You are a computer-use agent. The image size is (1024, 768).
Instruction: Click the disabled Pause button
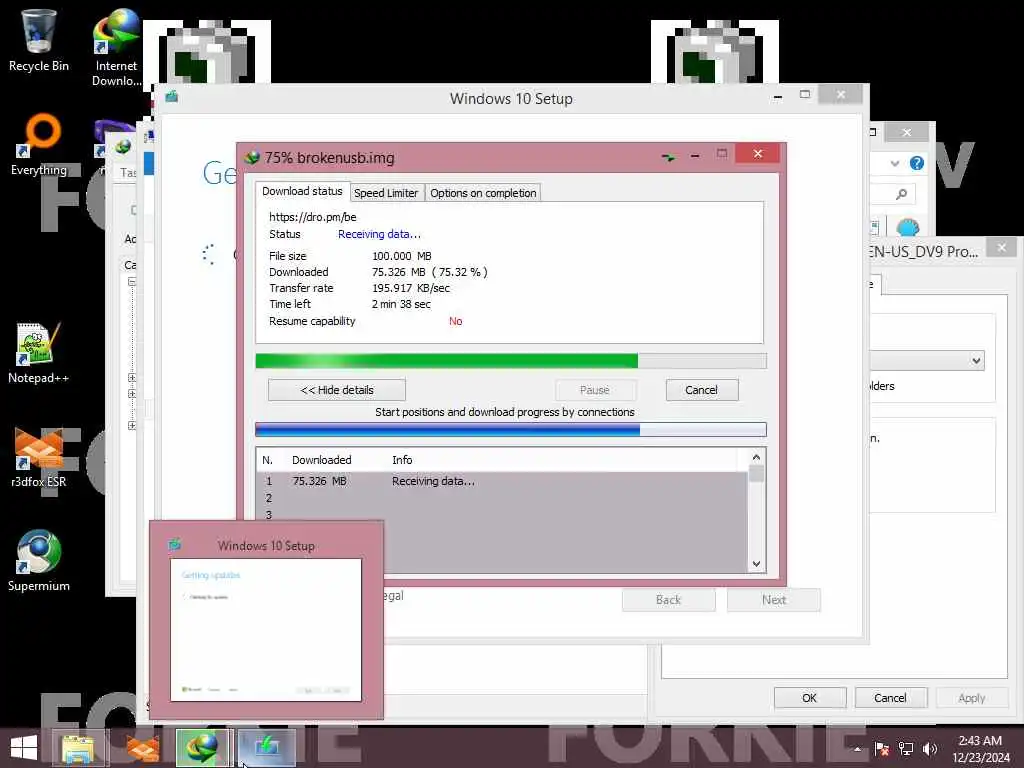point(595,390)
